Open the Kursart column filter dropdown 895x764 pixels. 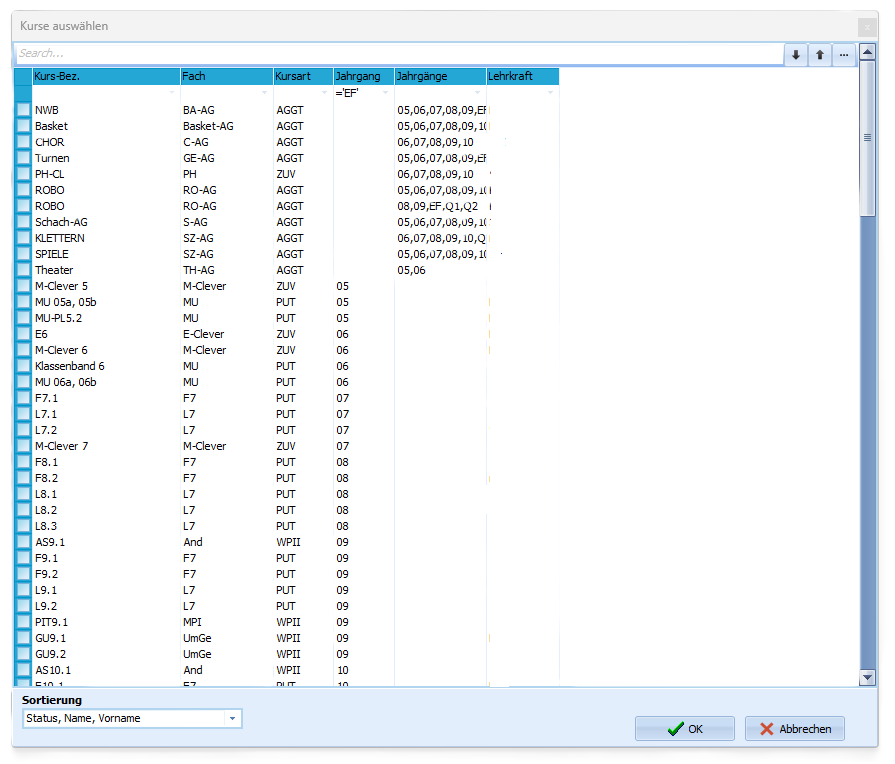click(324, 93)
